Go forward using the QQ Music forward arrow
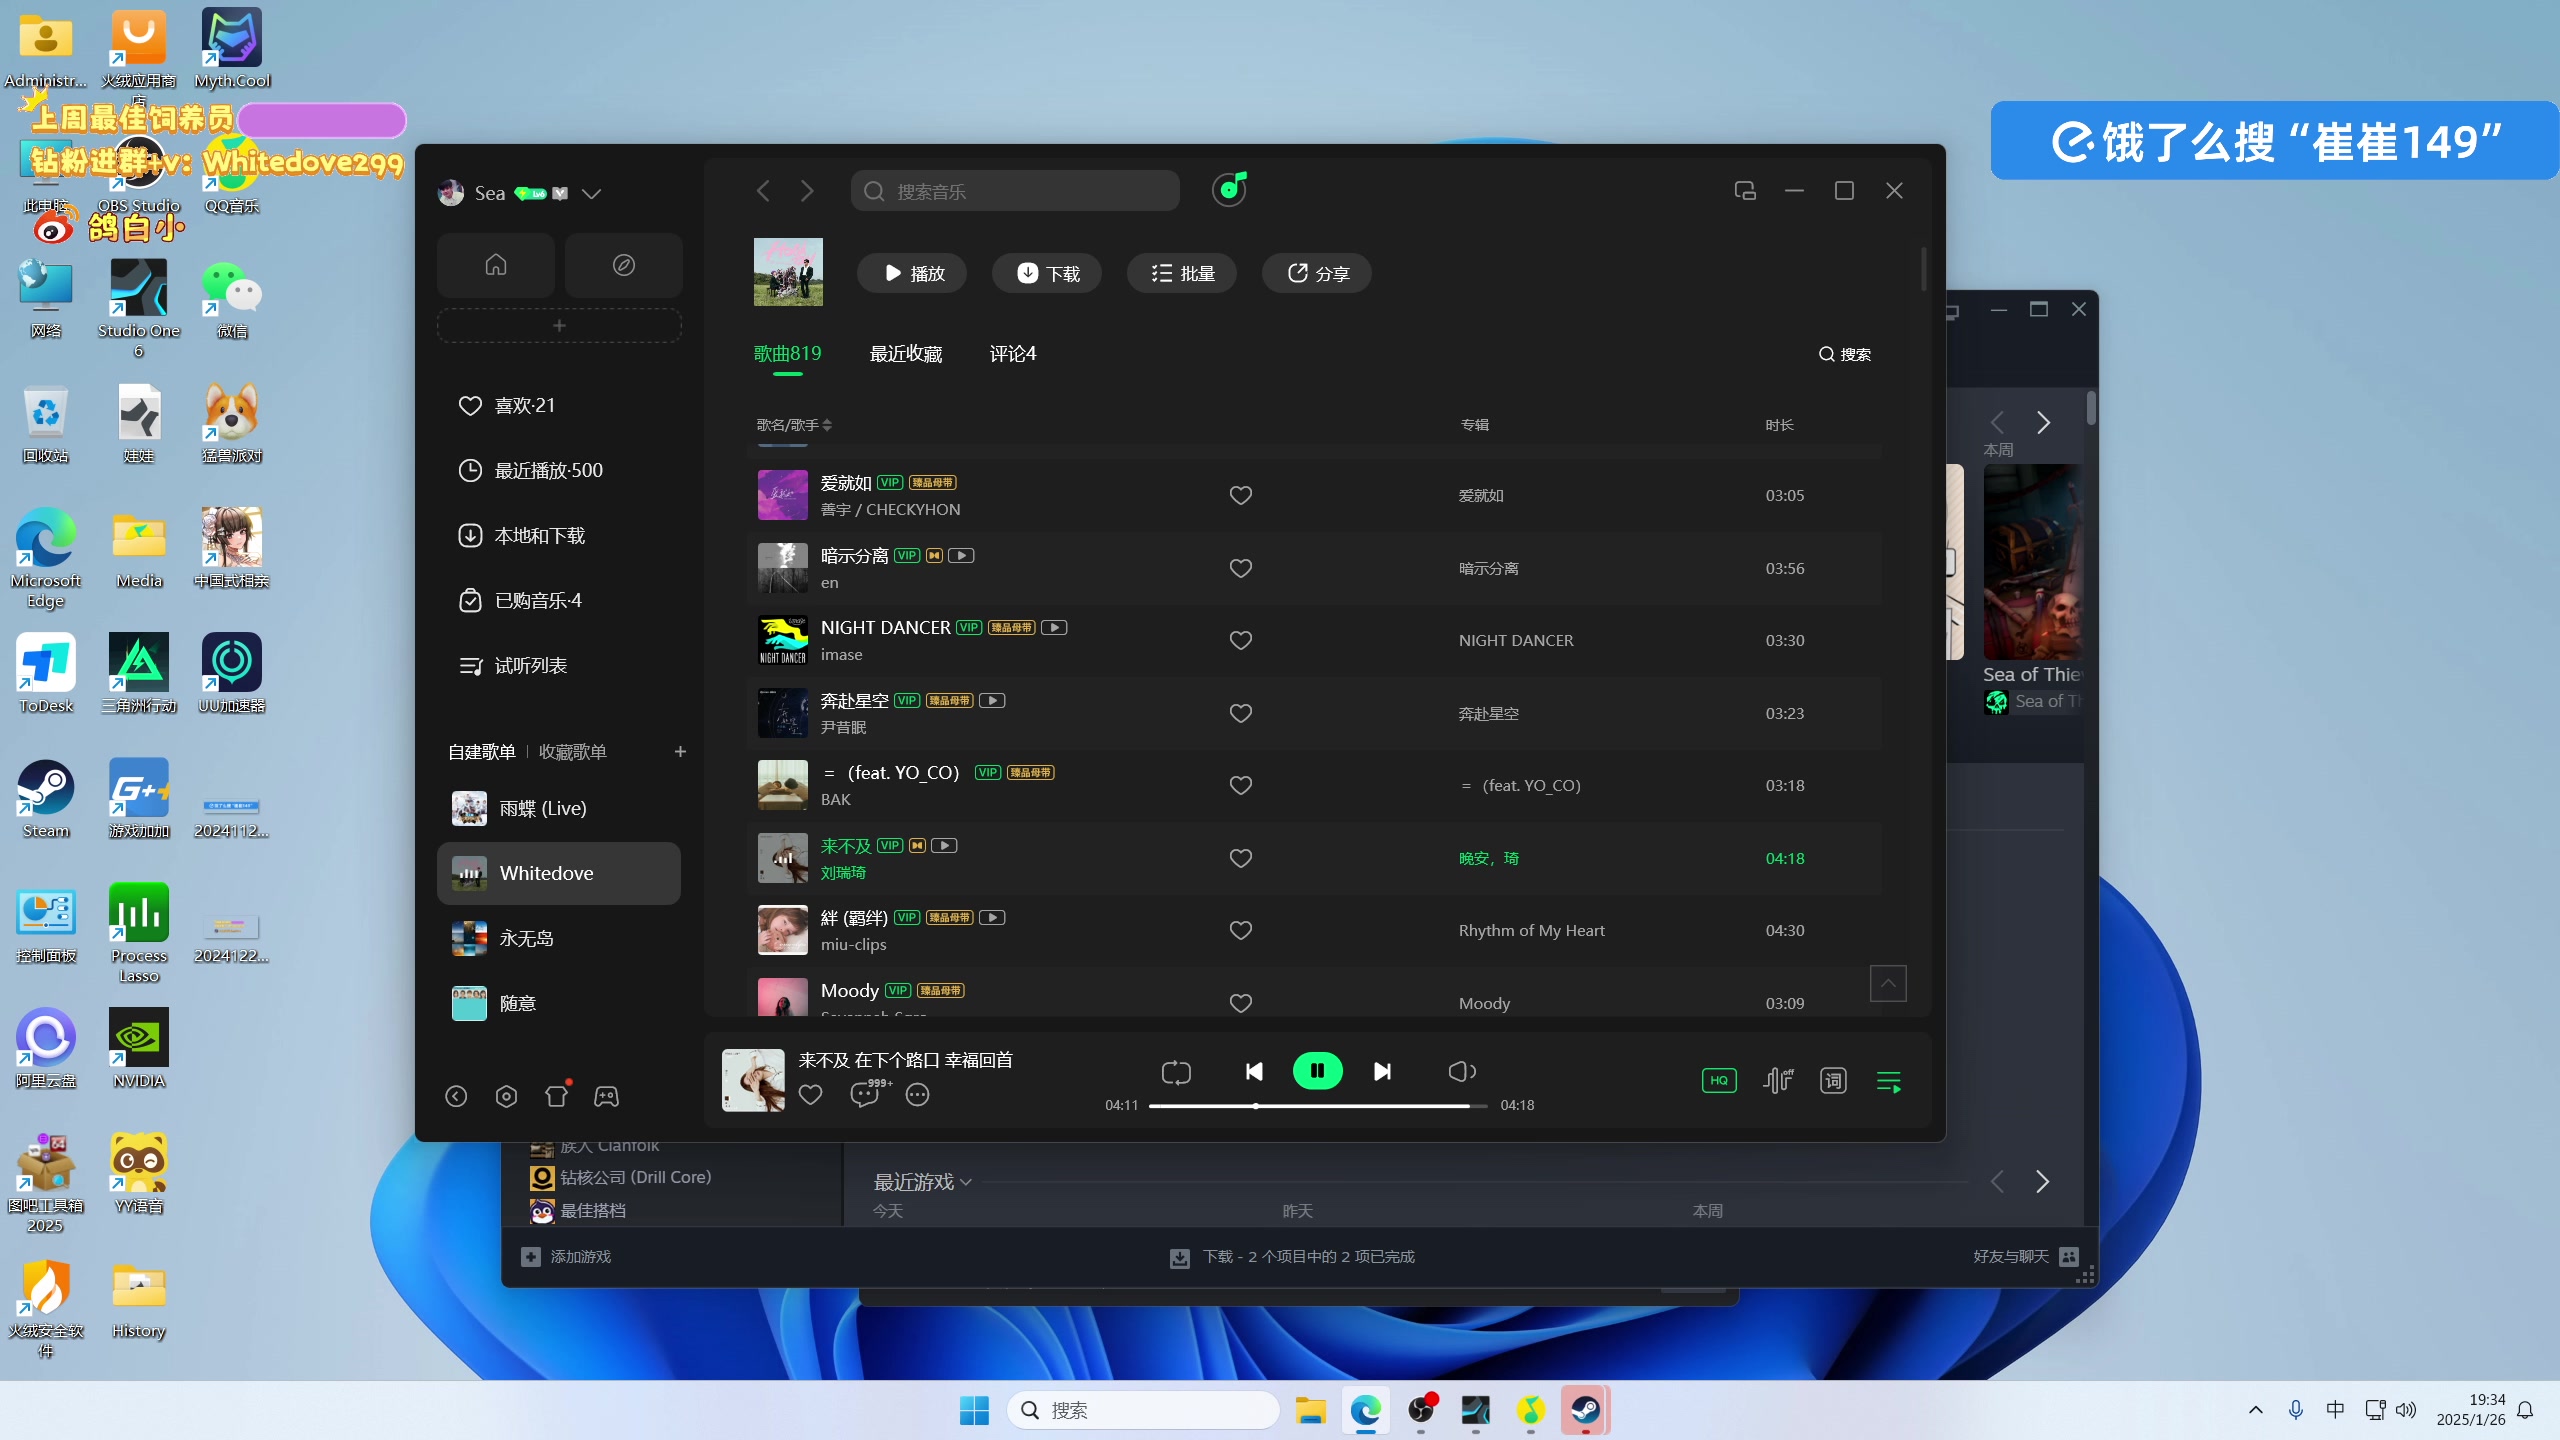This screenshot has width=2560, height=1440. 807,191
